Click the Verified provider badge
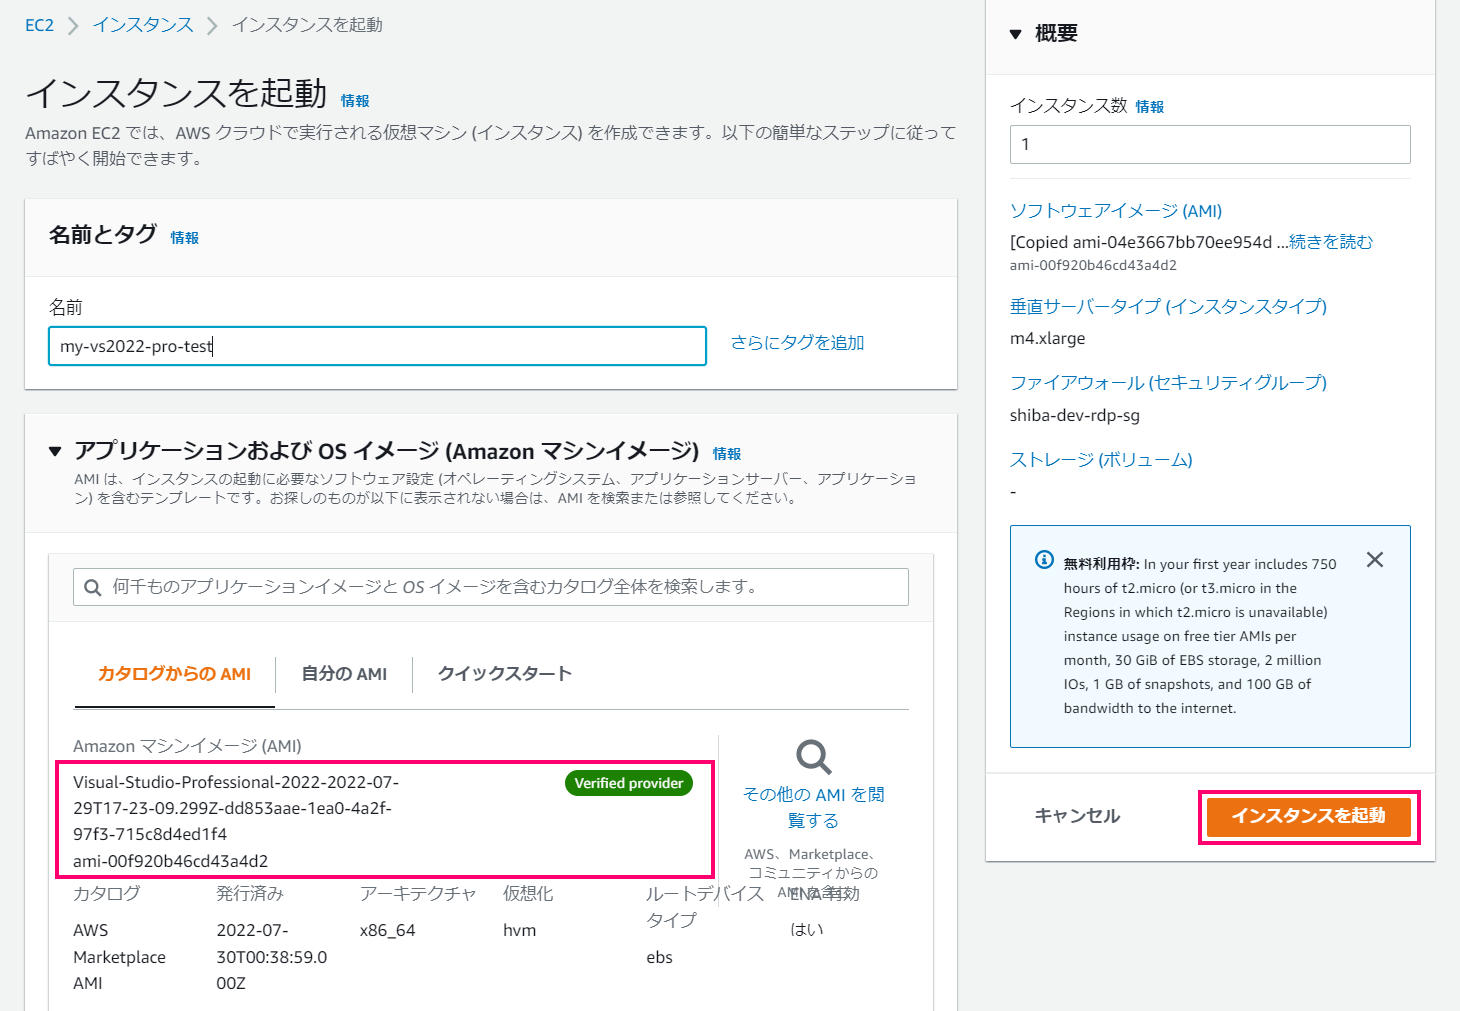Image resolution: width=1460 pixels, height=1011 pixels. pyautogui.click(x=629, y=783)
